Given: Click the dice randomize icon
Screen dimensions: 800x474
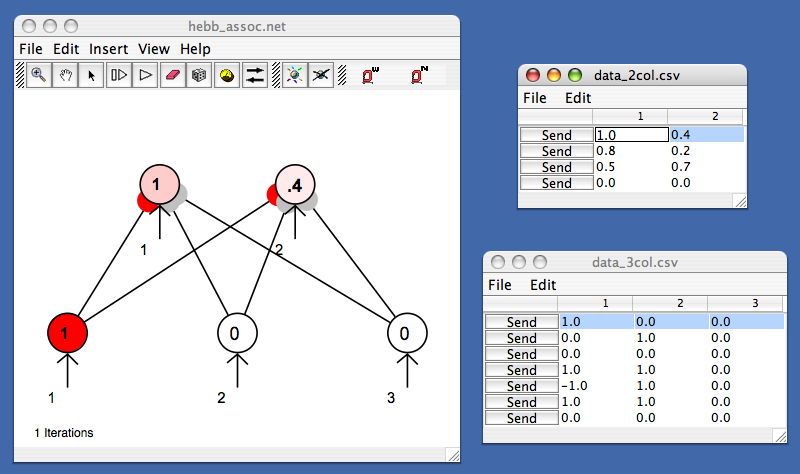Looking at the screenshot, I should click(x=200, y=75).
